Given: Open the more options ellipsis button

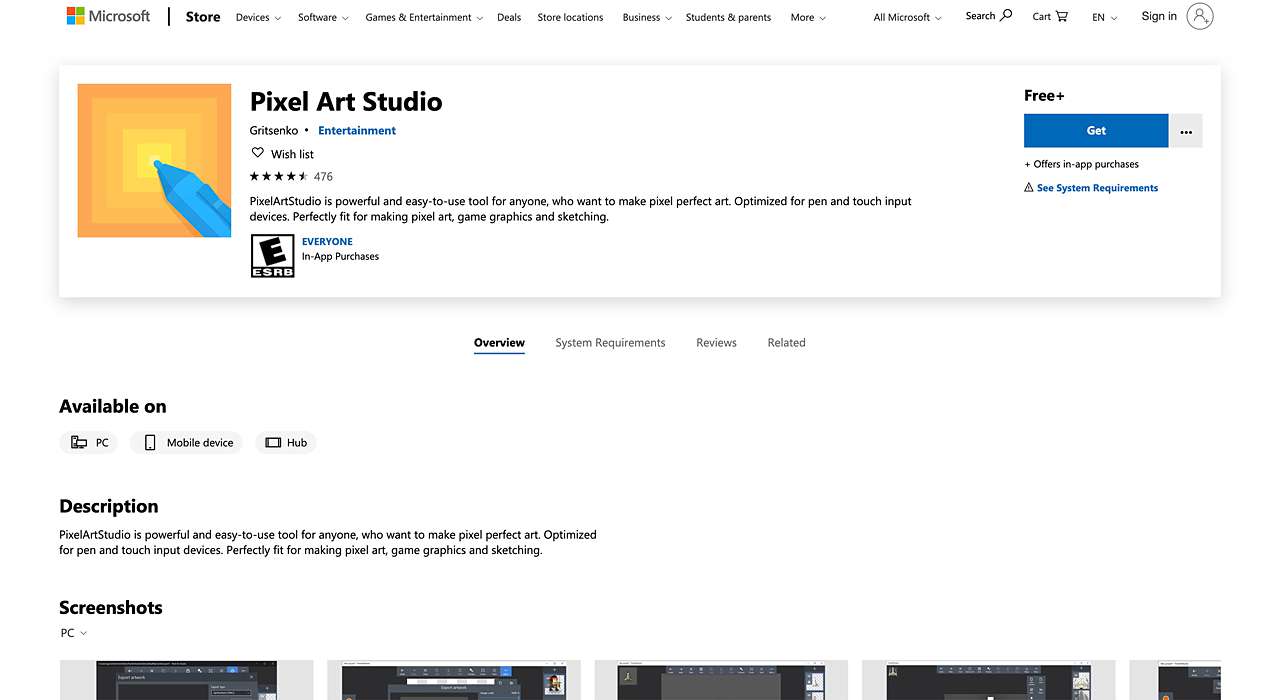Looking at the screenshot, I should pos(1186,131).
